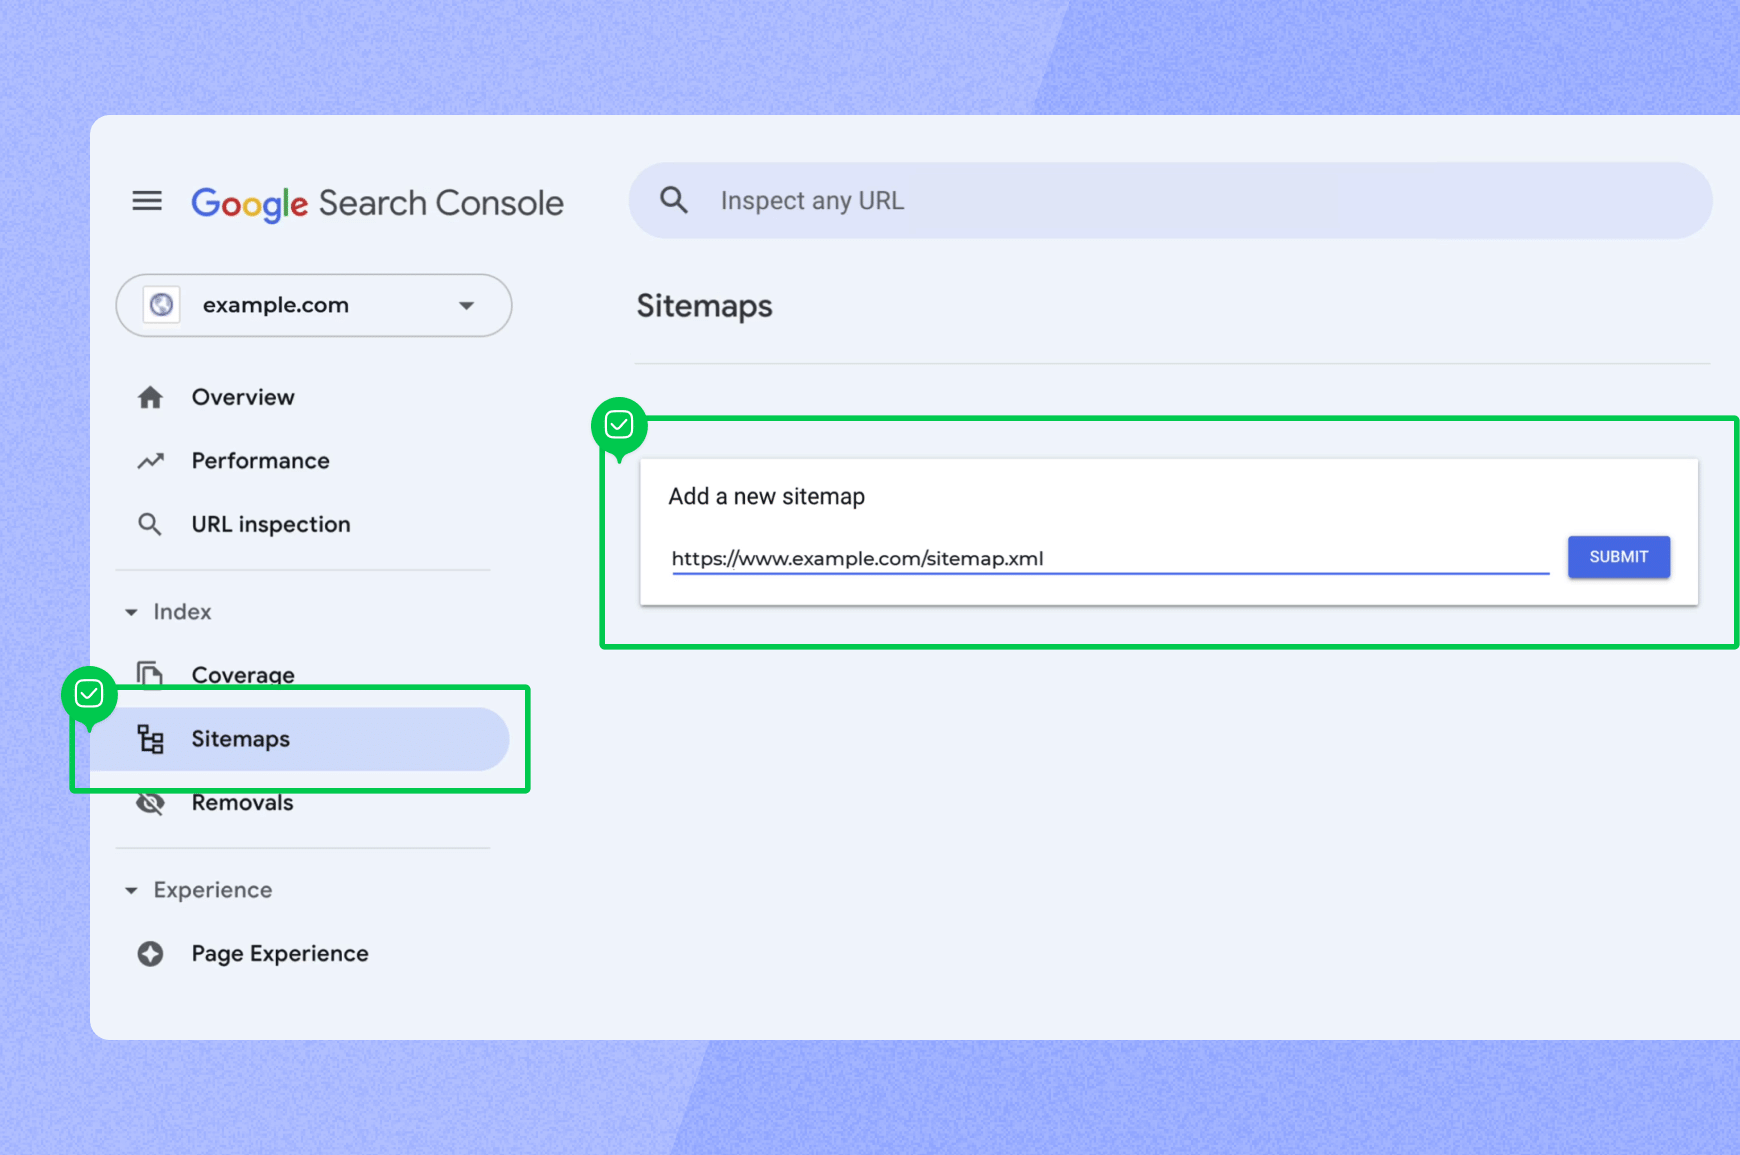The height and width of the screenshot is (1155, 1740).
Task: Click the Index section label
Action: [182, 612]
